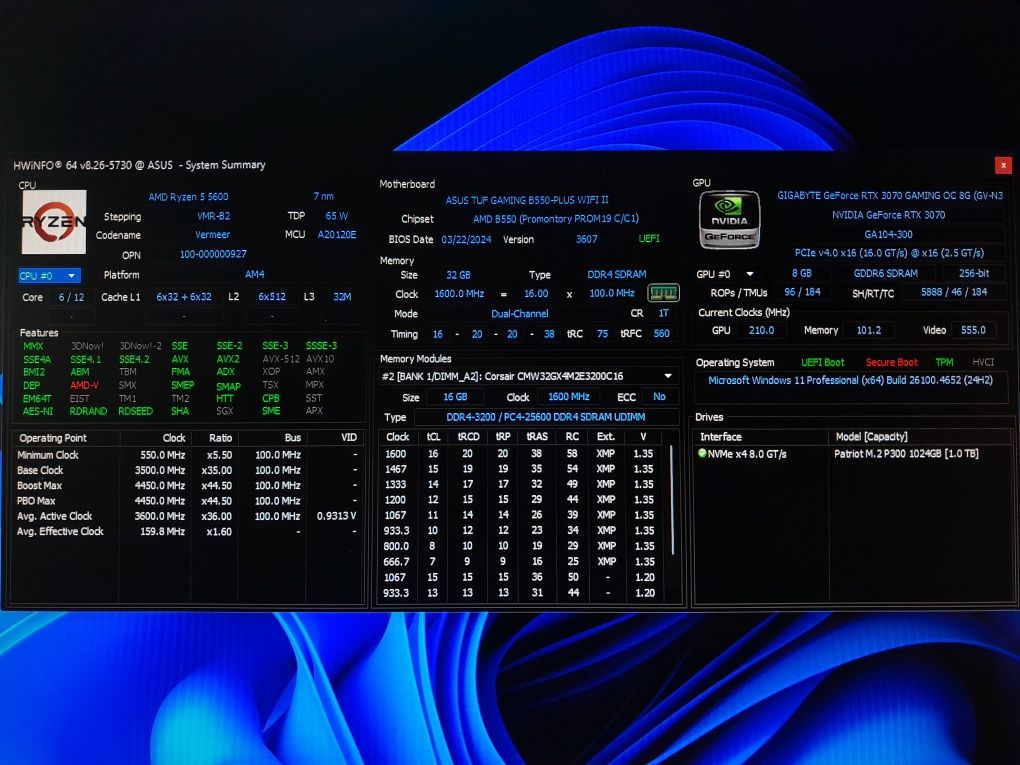Click the red Secure Boot status label
The height and width of the screenshot is (765, 1020).
[x=891, y=362]
